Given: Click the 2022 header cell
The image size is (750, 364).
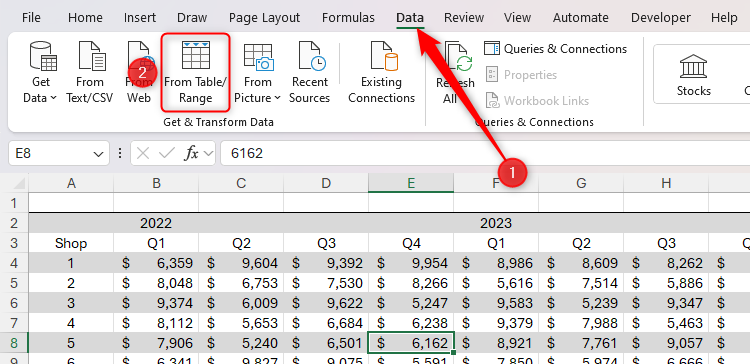Looking at the screenshot, I should pyautogui.click(x=156, y=223).
